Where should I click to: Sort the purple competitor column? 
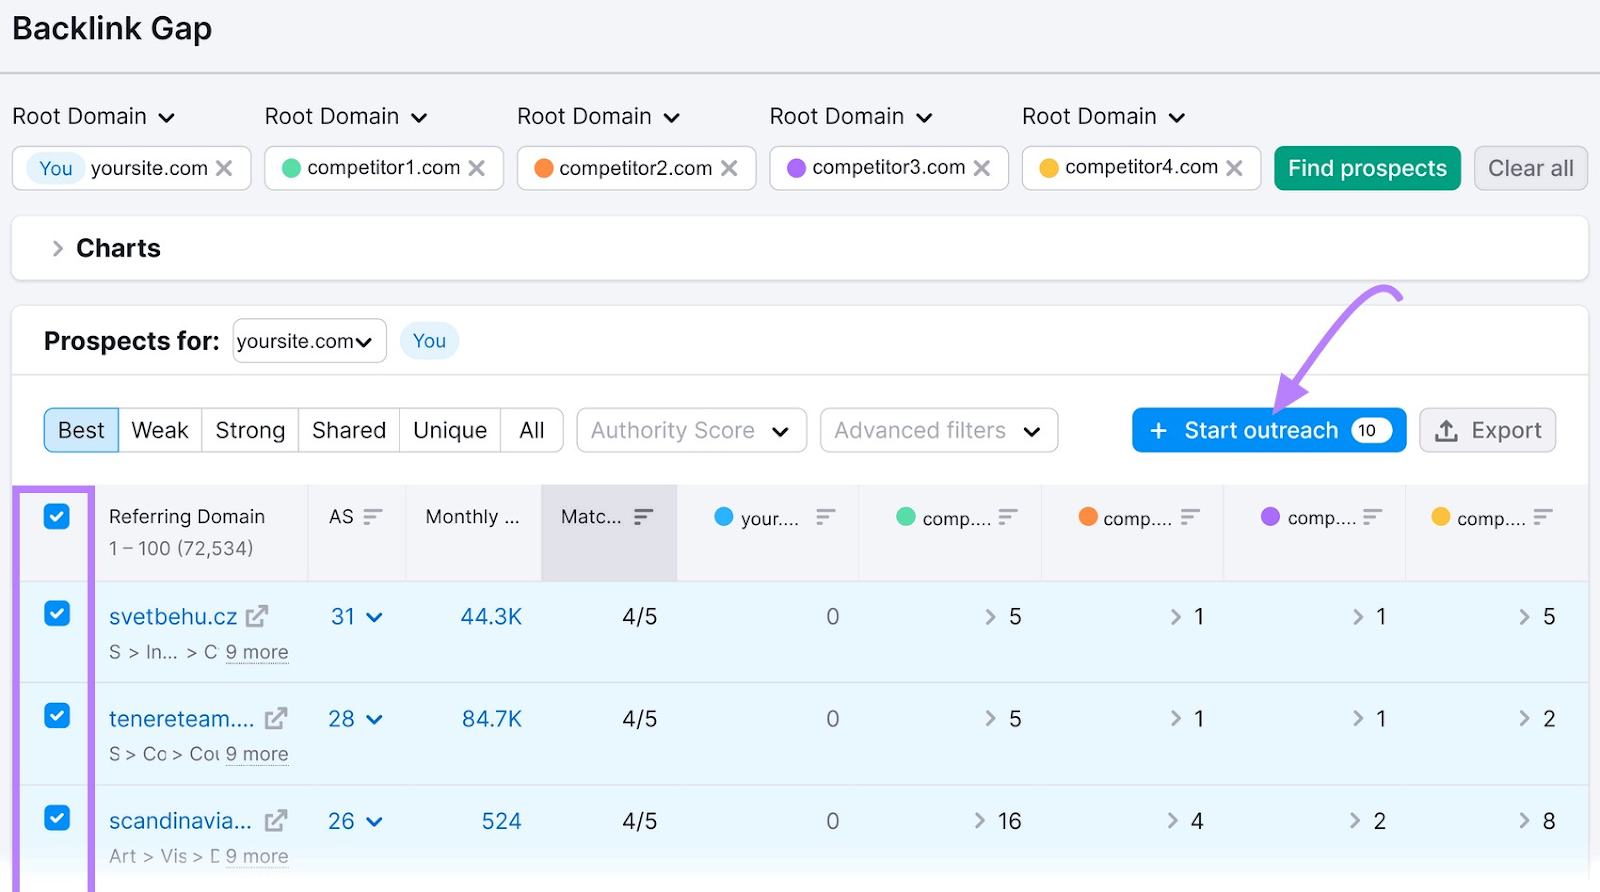(x=1372, y=517)
